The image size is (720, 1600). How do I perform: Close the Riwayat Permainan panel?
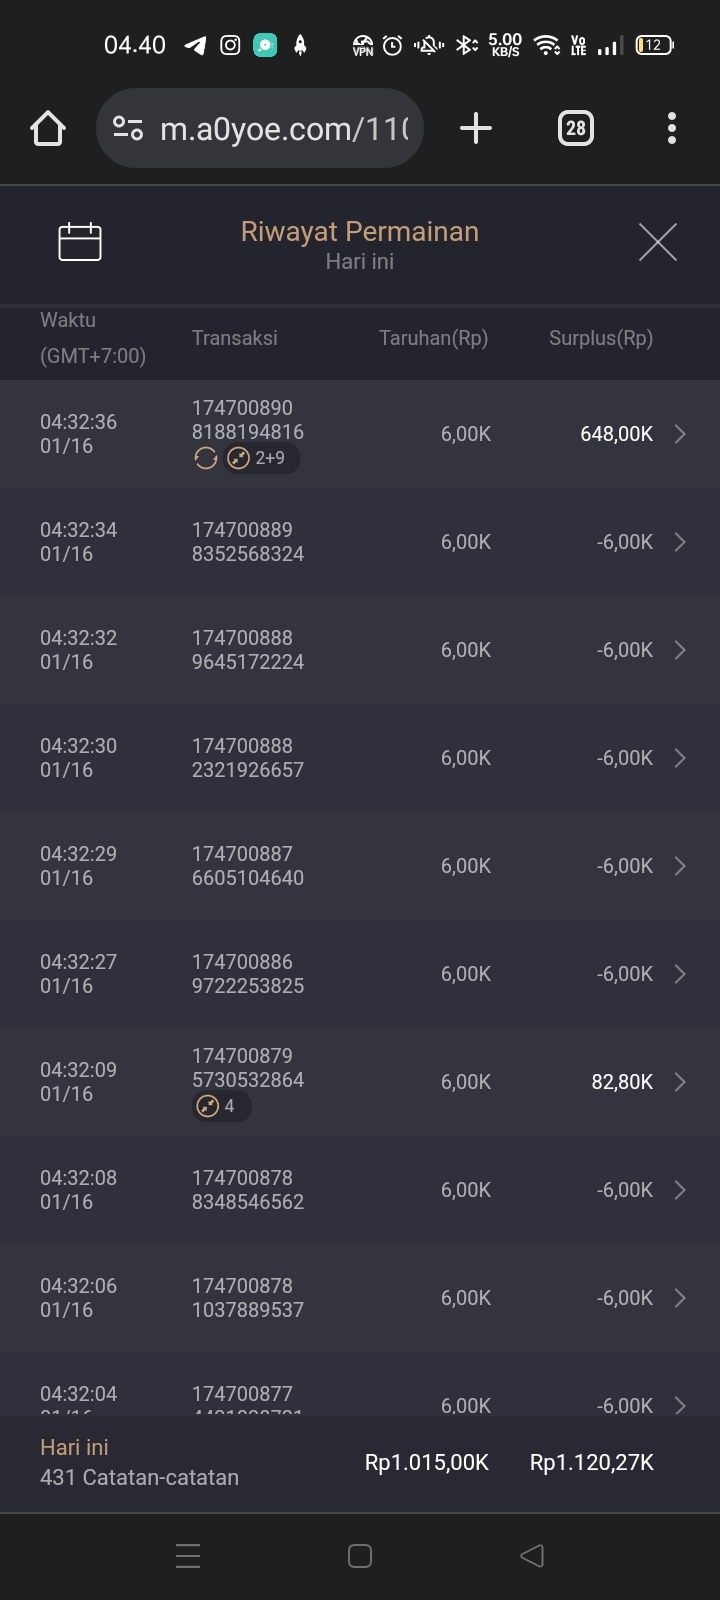(657, 242)
